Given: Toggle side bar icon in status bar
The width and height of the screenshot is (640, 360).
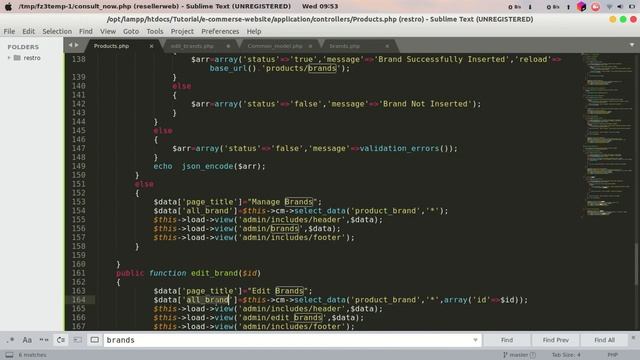Looking at the screenshot, I should point(9,355).
